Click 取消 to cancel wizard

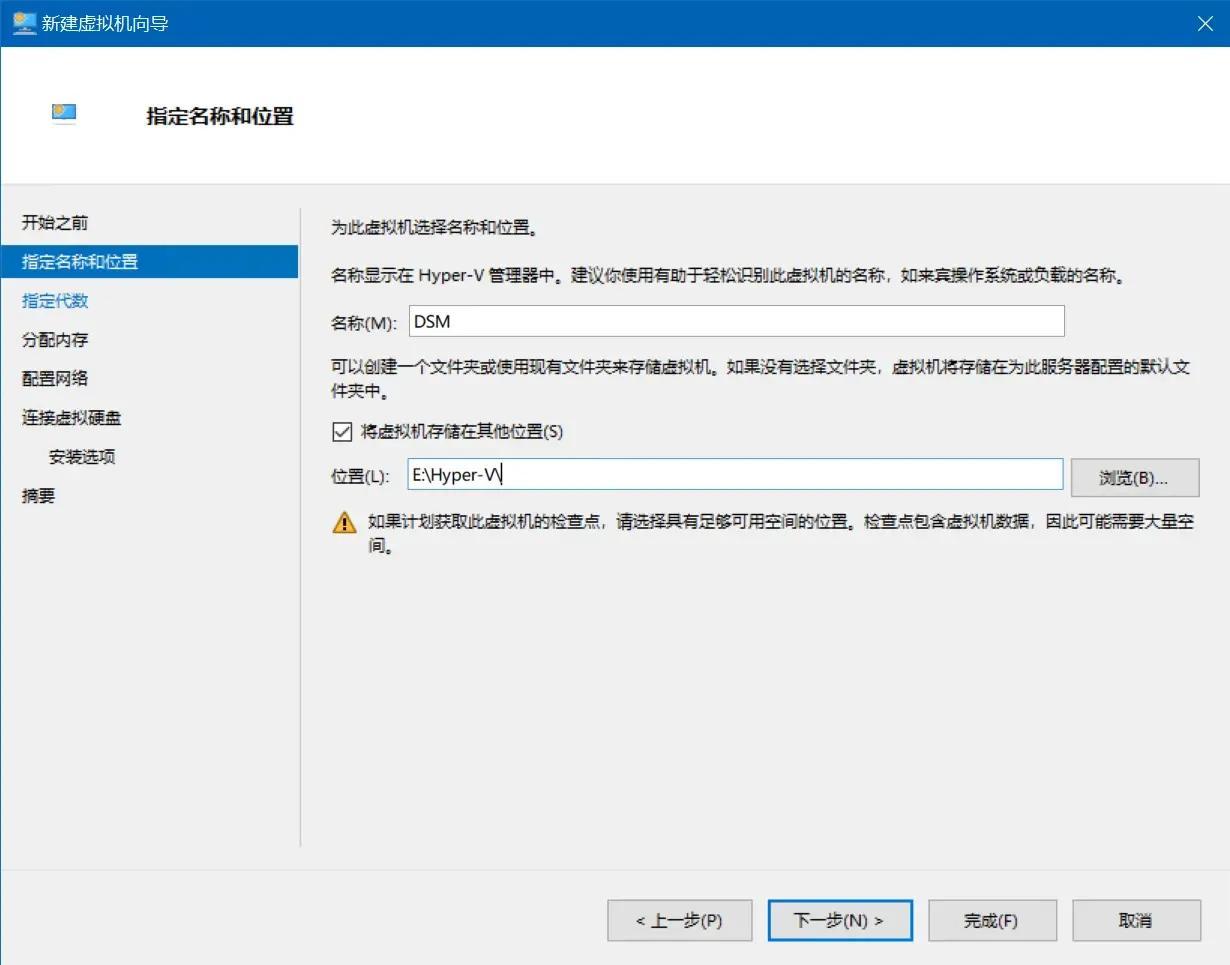click(1136, 921)
